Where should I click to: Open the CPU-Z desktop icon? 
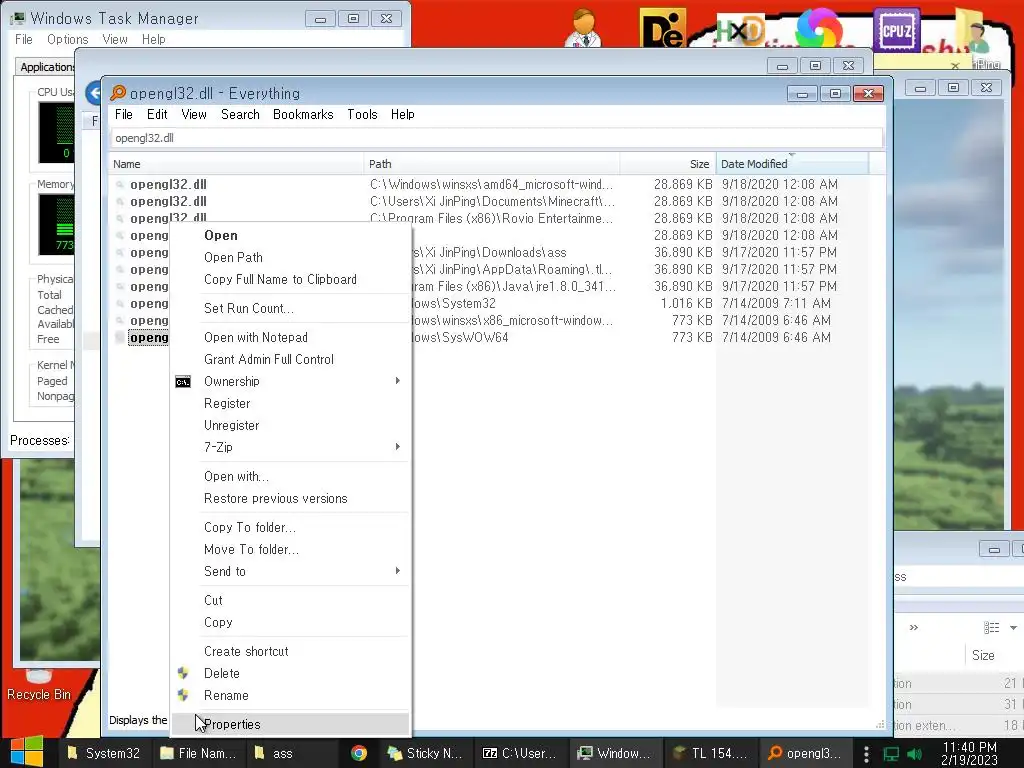pos(896,29)
